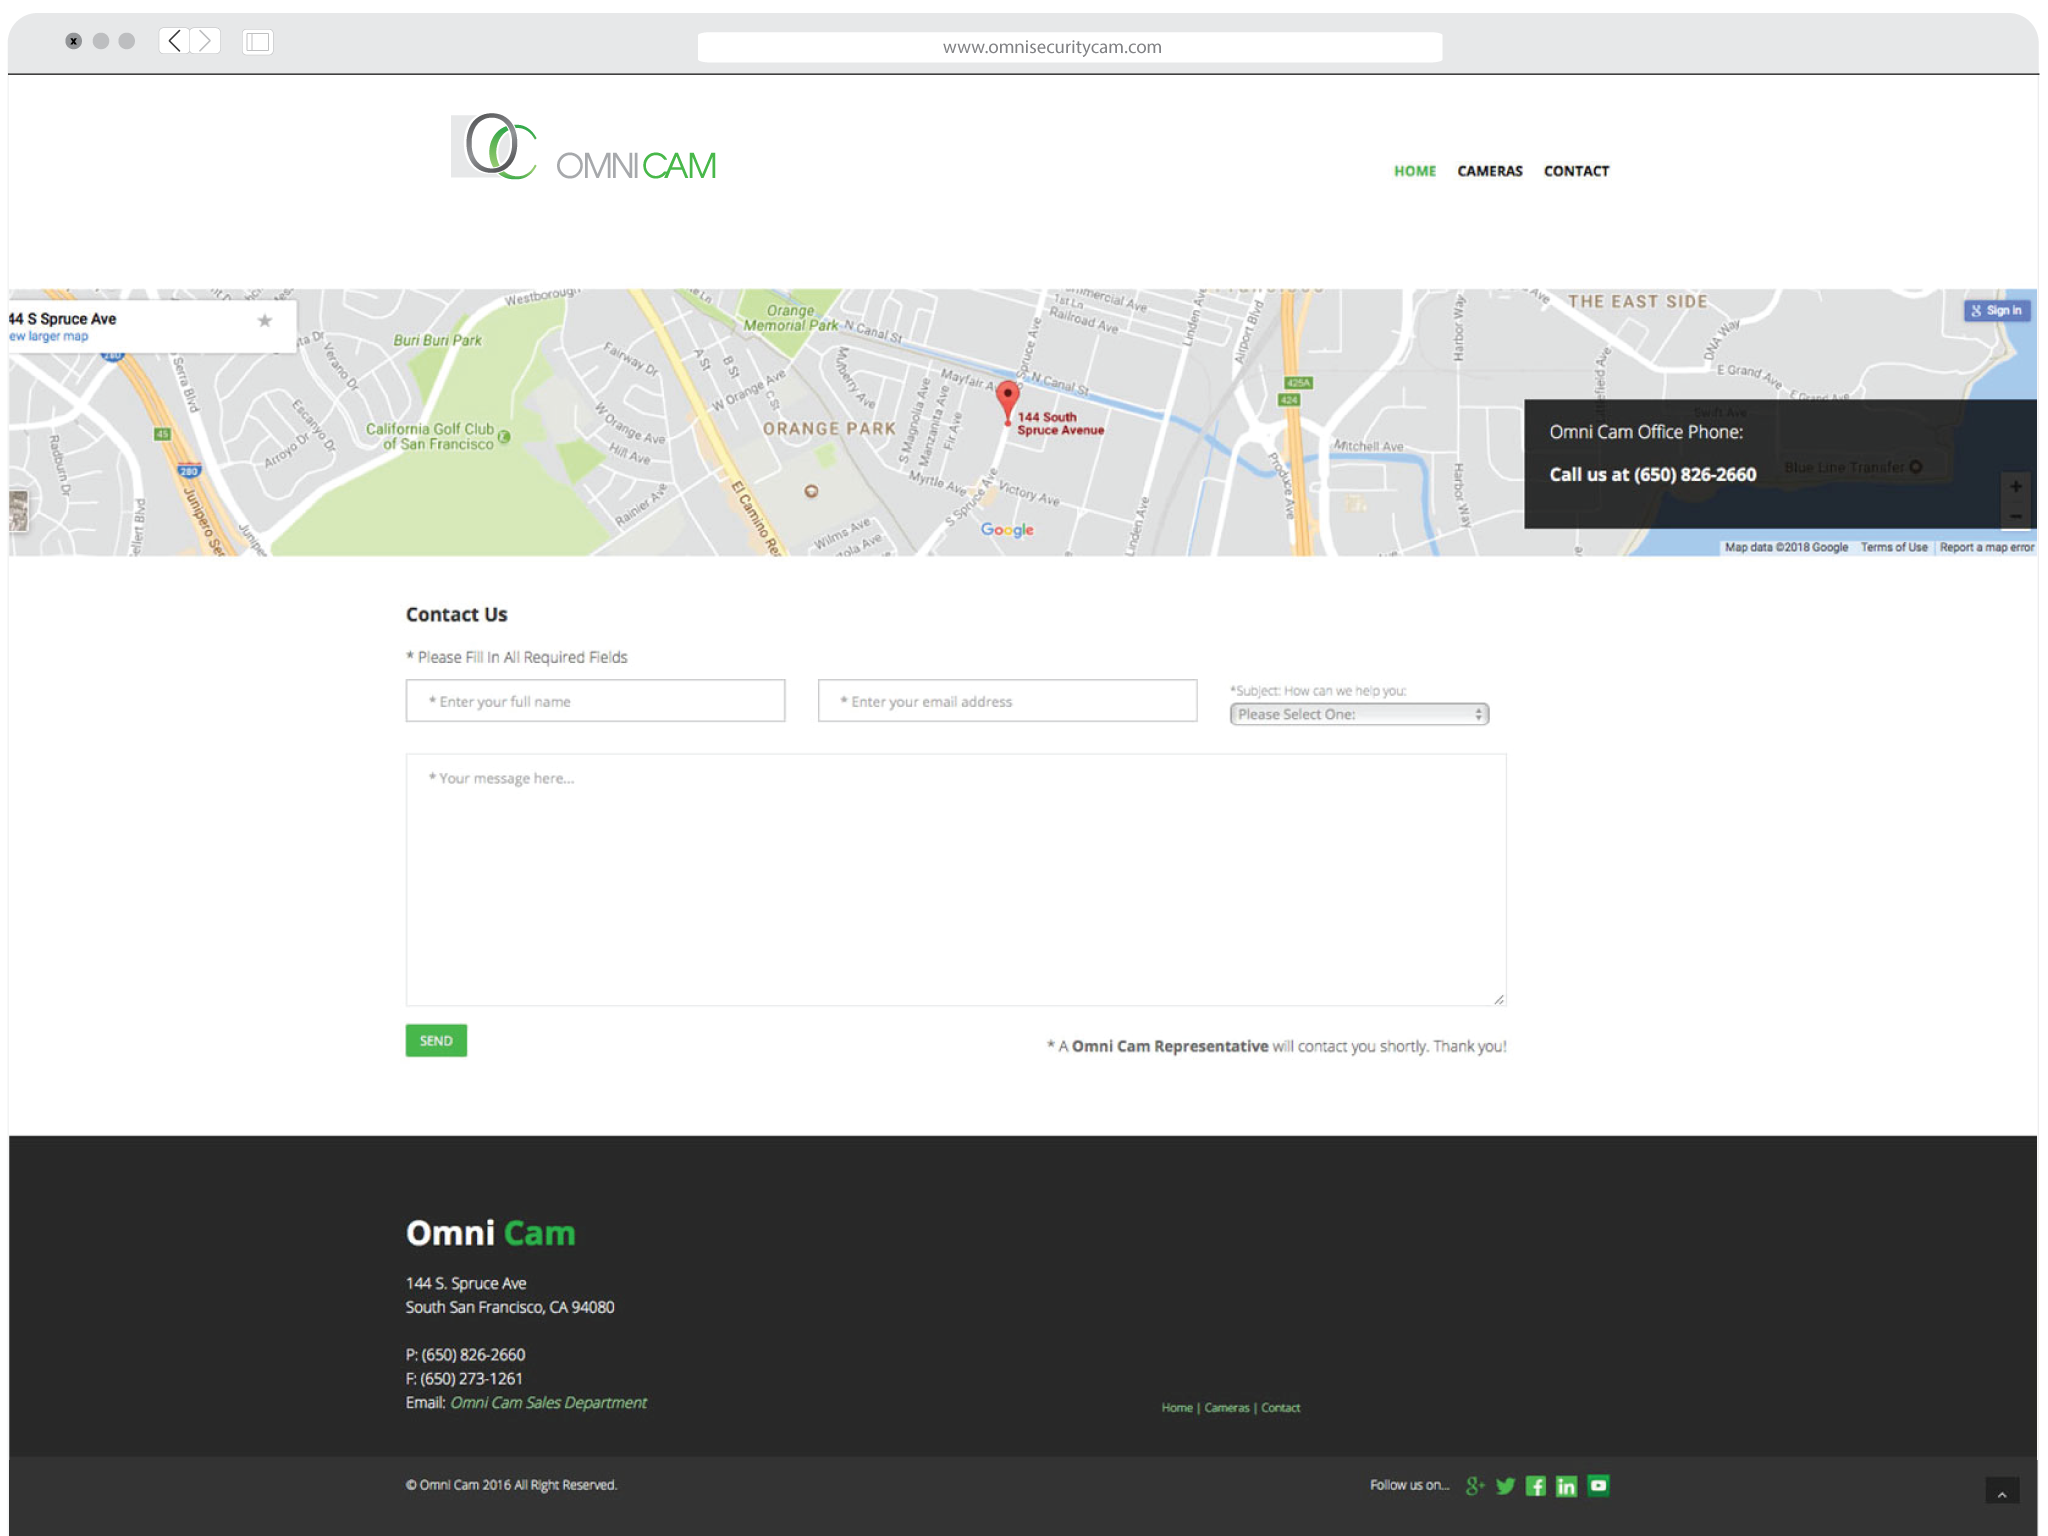Click the California Golf Club map label
Image resolution: width=2048 pixels, height=1536 pixels.
(x=432, y=436)
